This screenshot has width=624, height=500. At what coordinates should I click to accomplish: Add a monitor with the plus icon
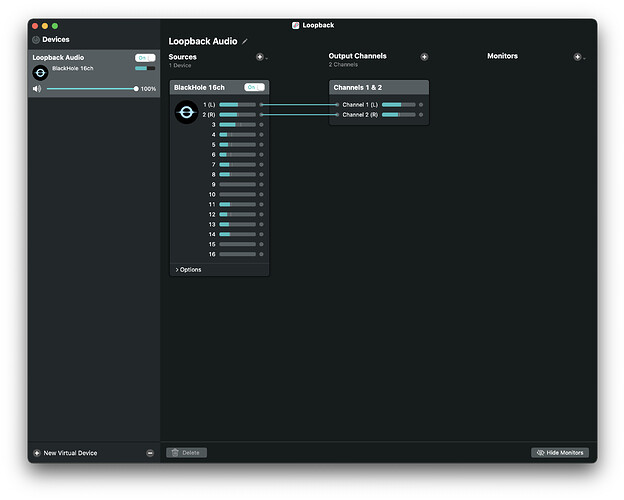coord(577,57)
